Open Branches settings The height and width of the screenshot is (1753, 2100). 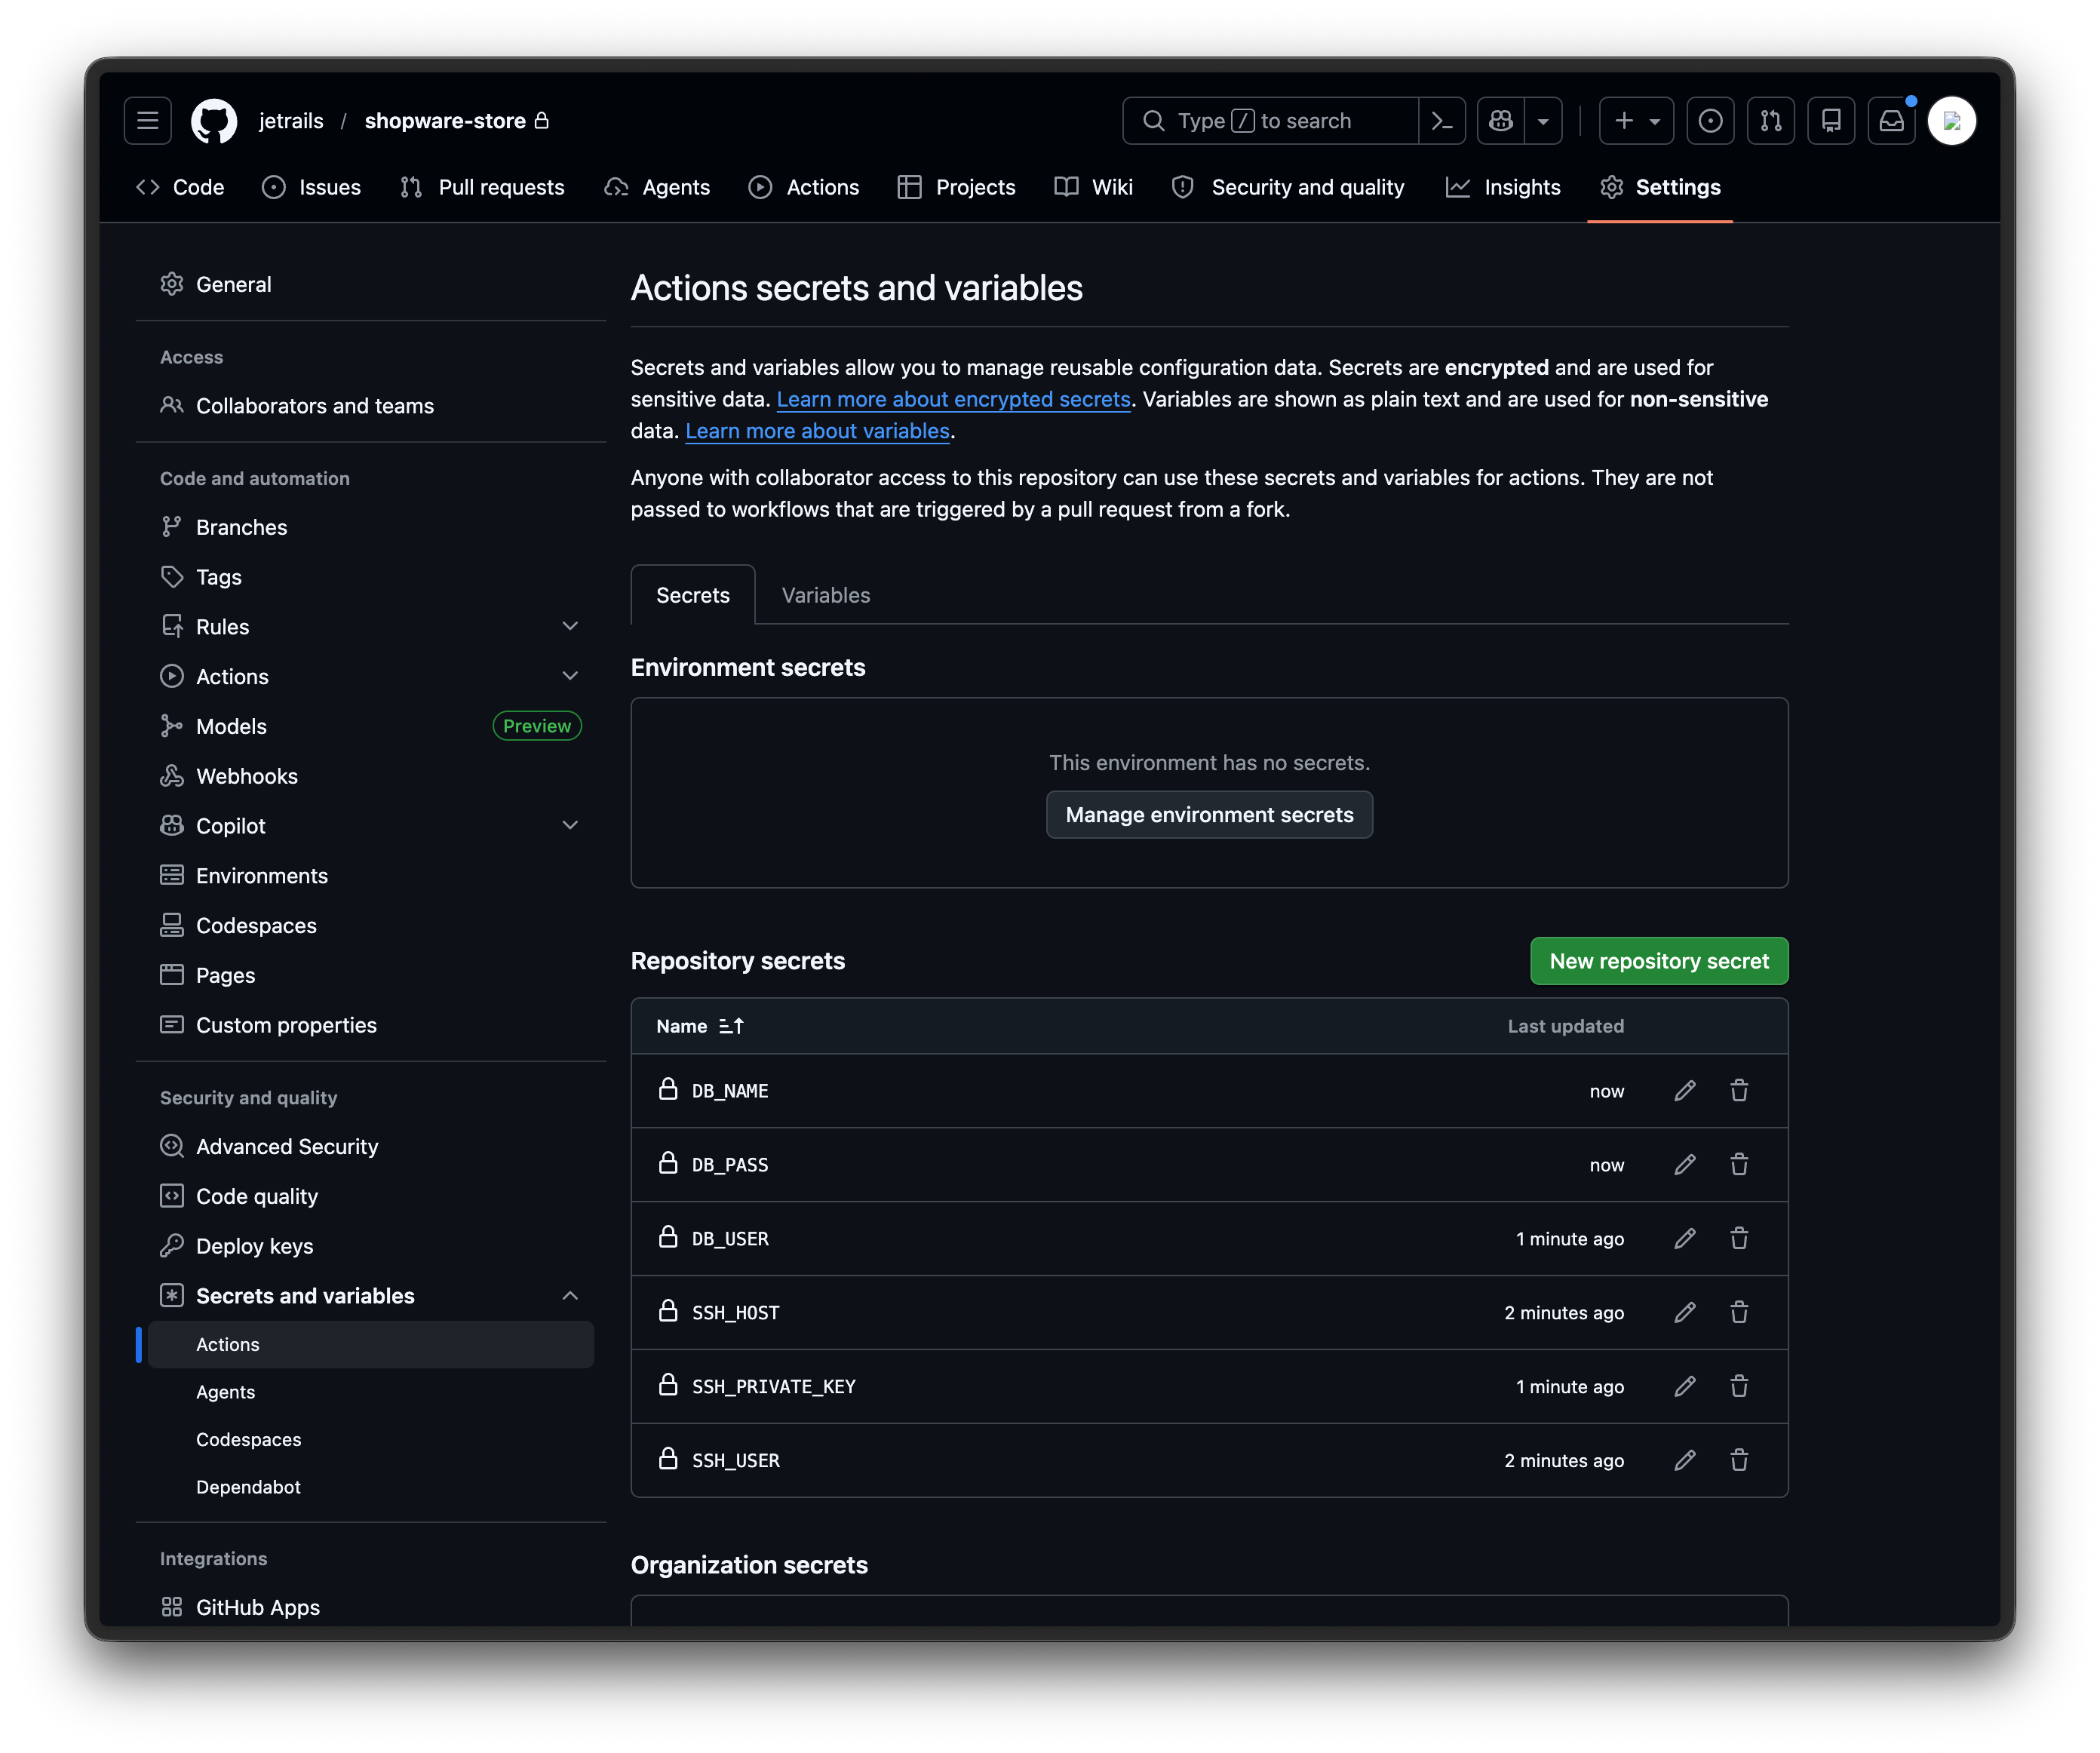(x=371, y=527)
